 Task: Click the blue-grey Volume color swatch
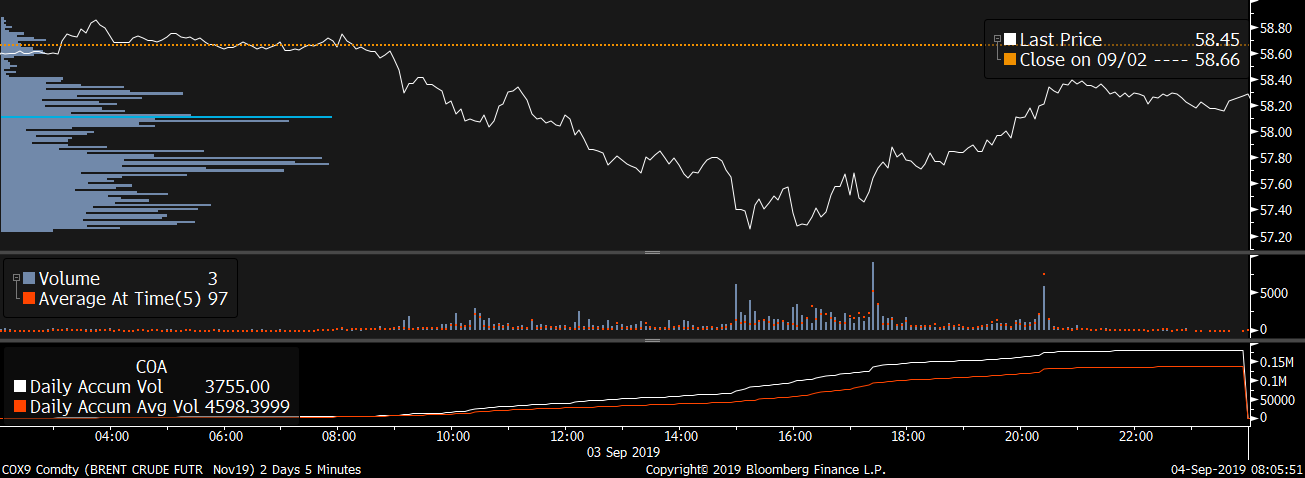click(x=29, y=279)
